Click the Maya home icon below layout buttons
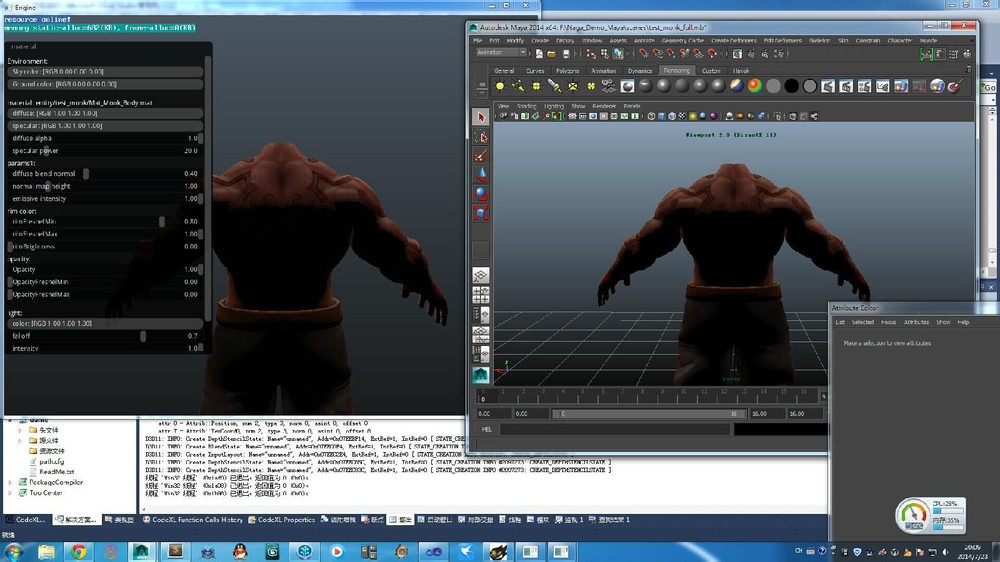Viewport: 1000px width, 562px height. 481,374
